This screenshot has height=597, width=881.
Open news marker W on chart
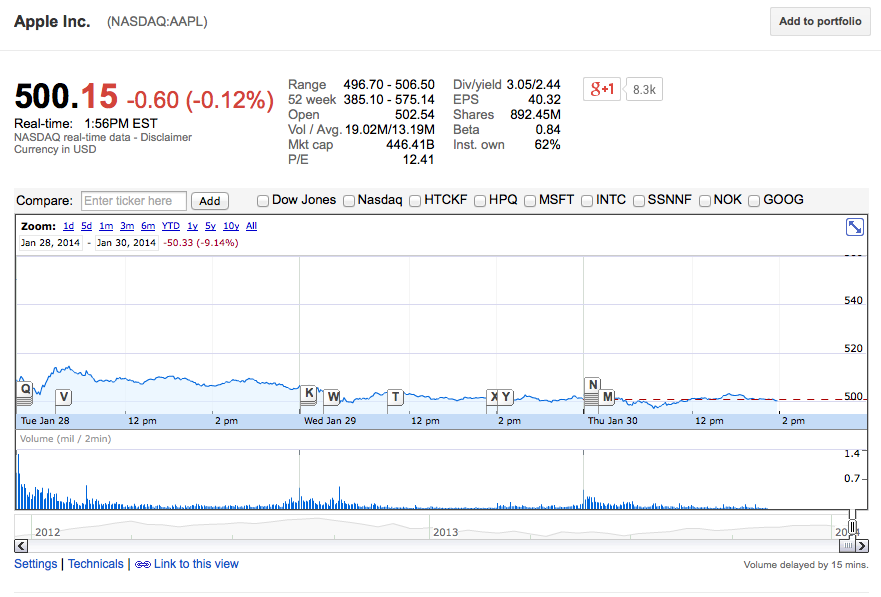(333, 397)
